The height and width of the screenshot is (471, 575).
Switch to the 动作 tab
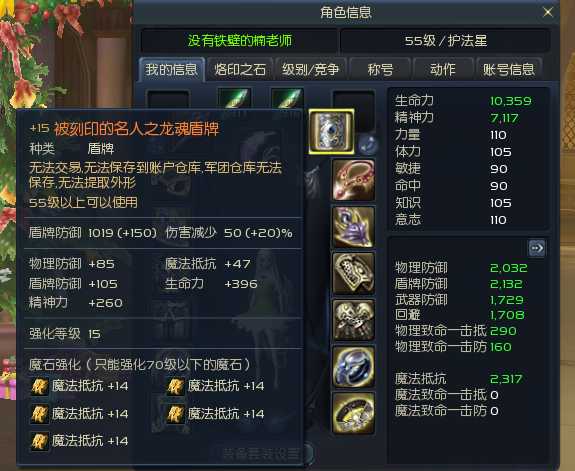click(x=443, y=69)
